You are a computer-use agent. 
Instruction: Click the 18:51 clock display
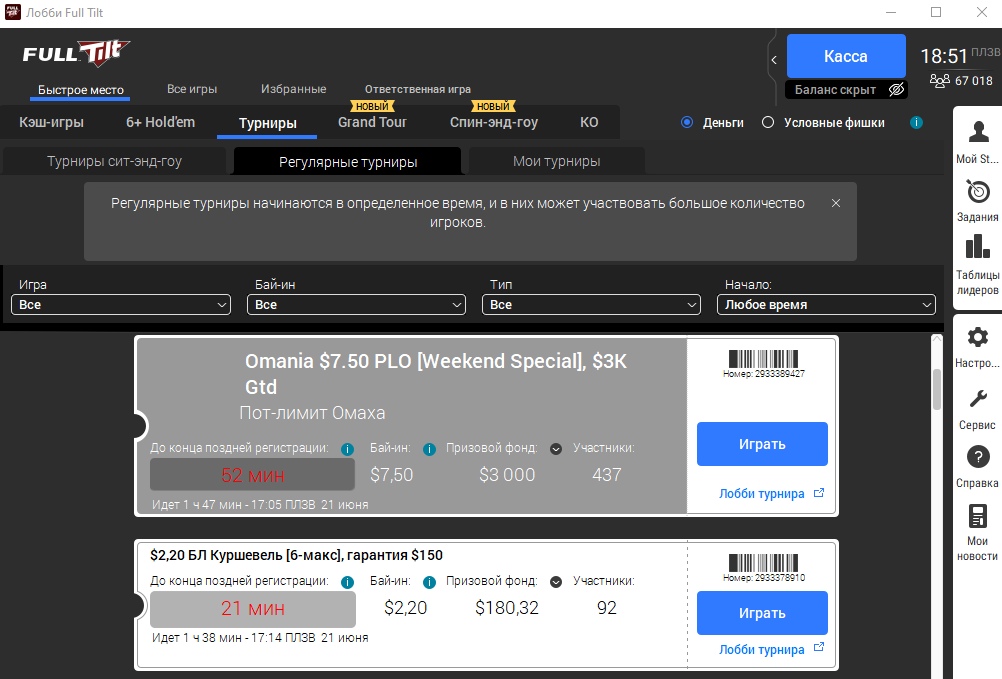[944, 57]
